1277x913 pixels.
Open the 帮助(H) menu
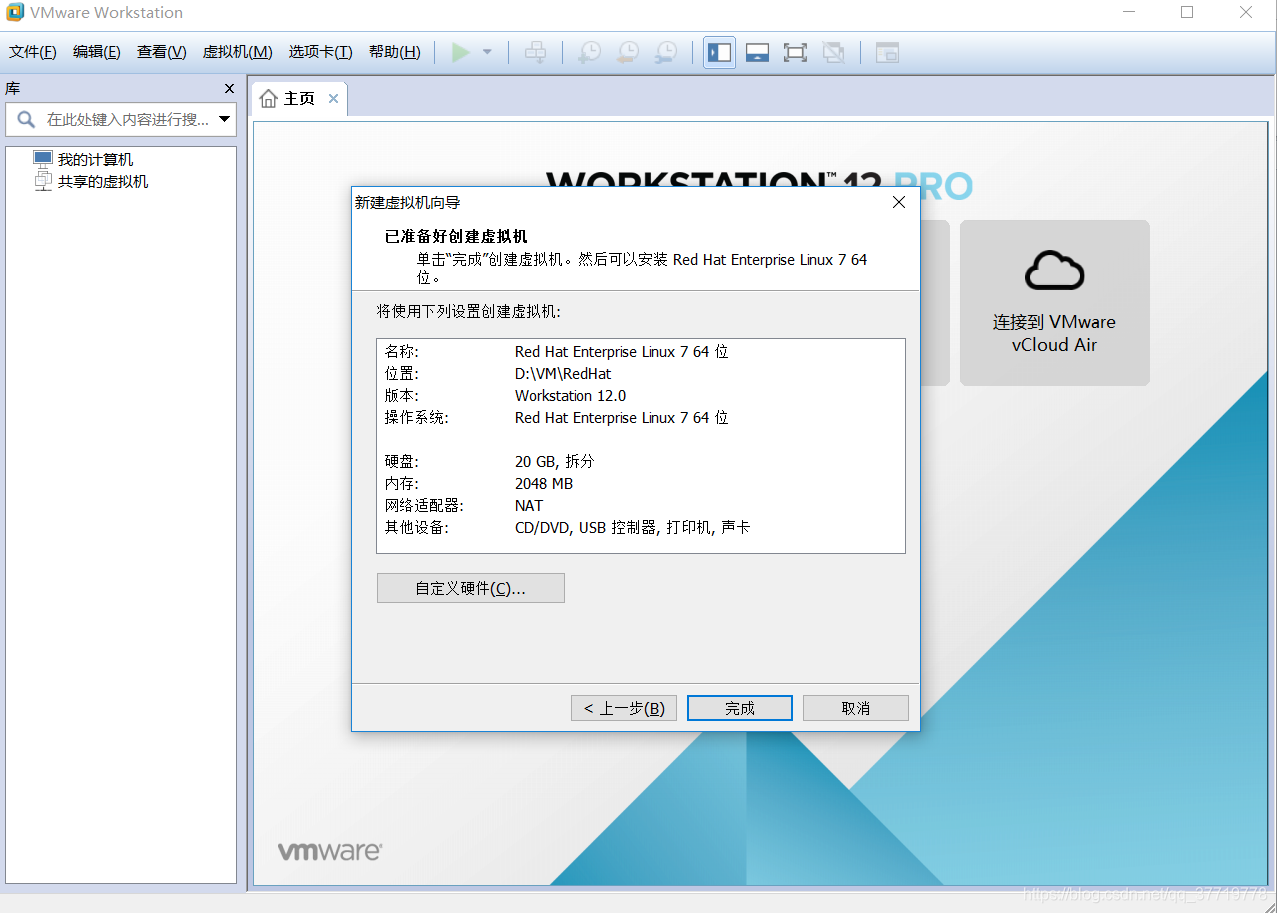(x=395, y=52)
